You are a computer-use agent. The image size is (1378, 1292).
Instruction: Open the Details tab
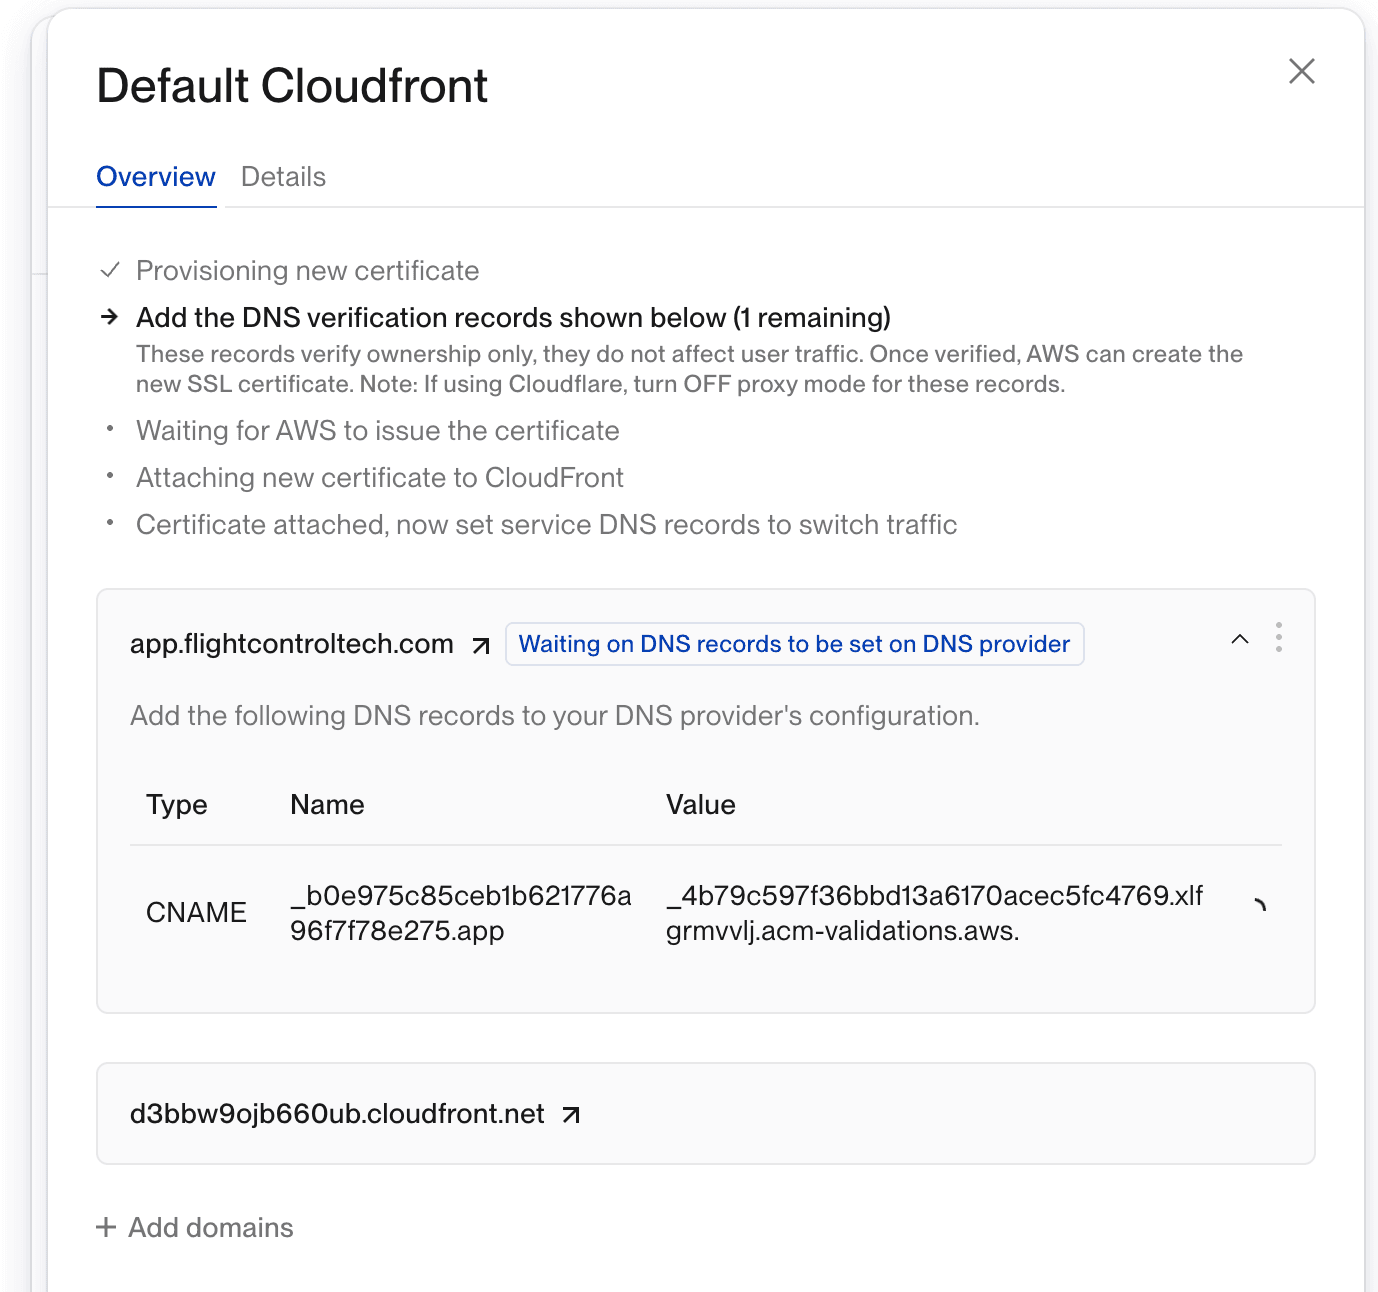(283, 177)
